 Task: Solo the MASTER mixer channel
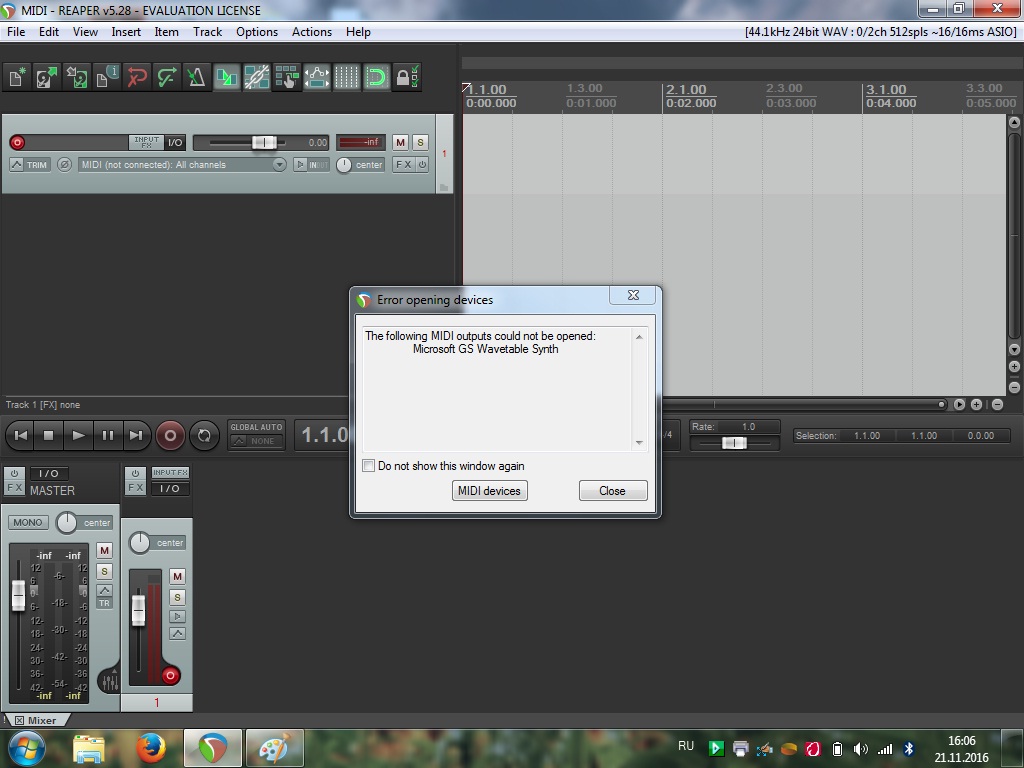pos(104,571)
